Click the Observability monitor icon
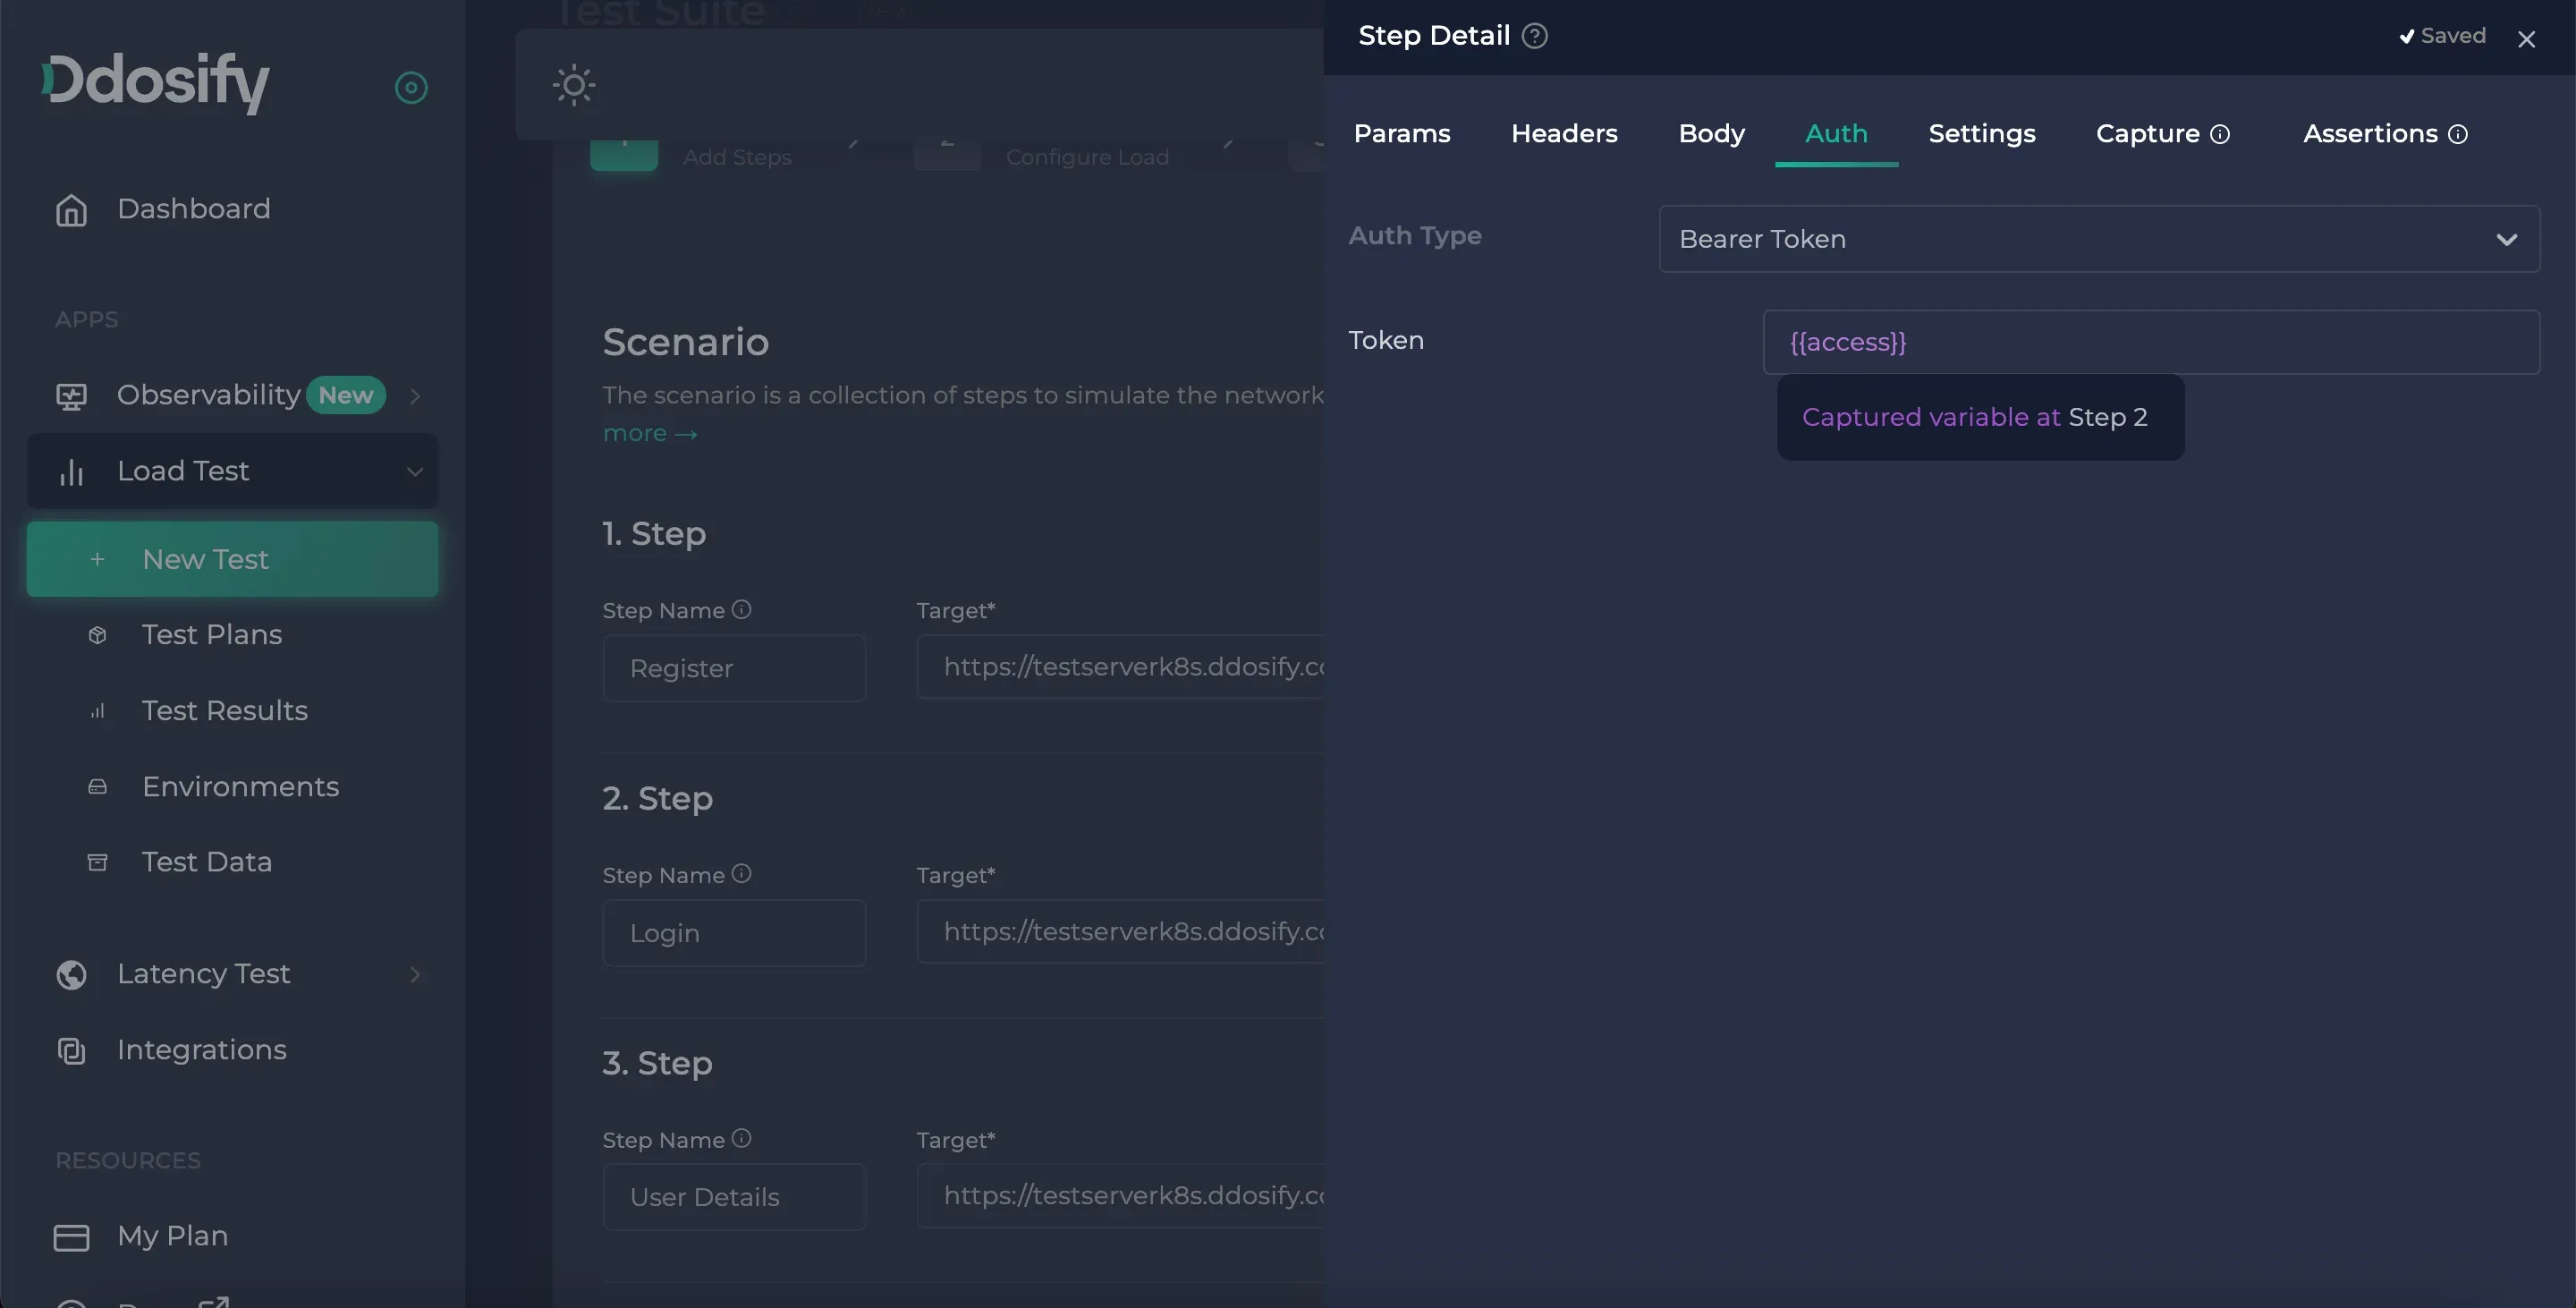The image size is (2576, 1308). point(71,396)
